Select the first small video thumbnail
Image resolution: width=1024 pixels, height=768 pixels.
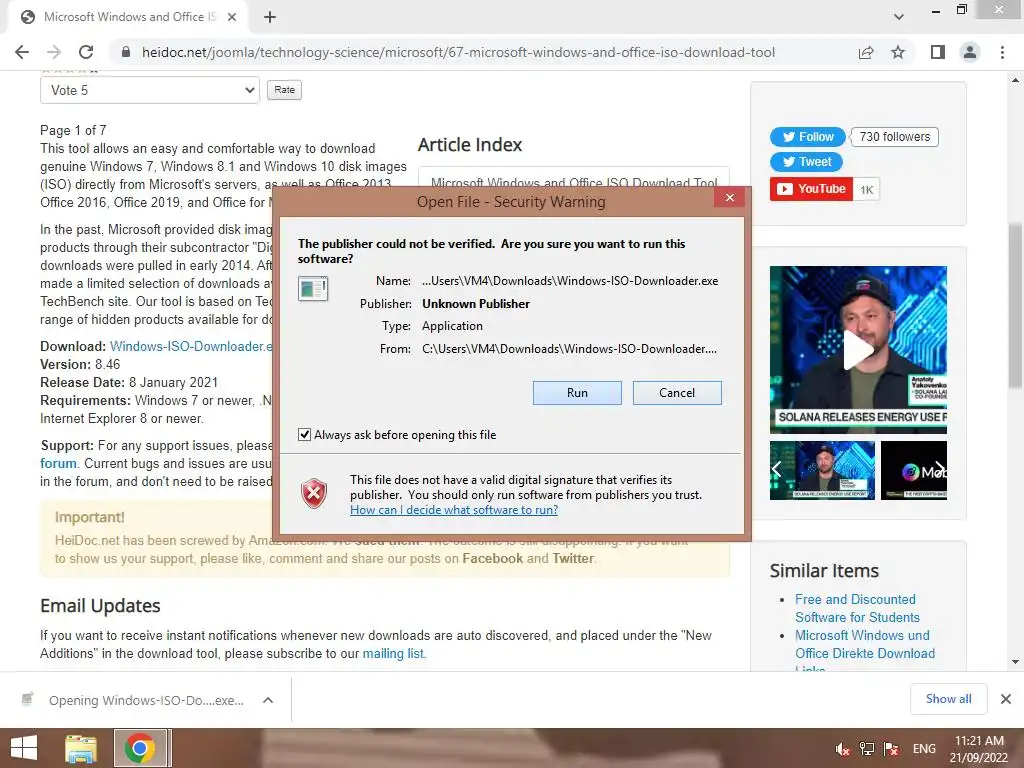point(823,470)
